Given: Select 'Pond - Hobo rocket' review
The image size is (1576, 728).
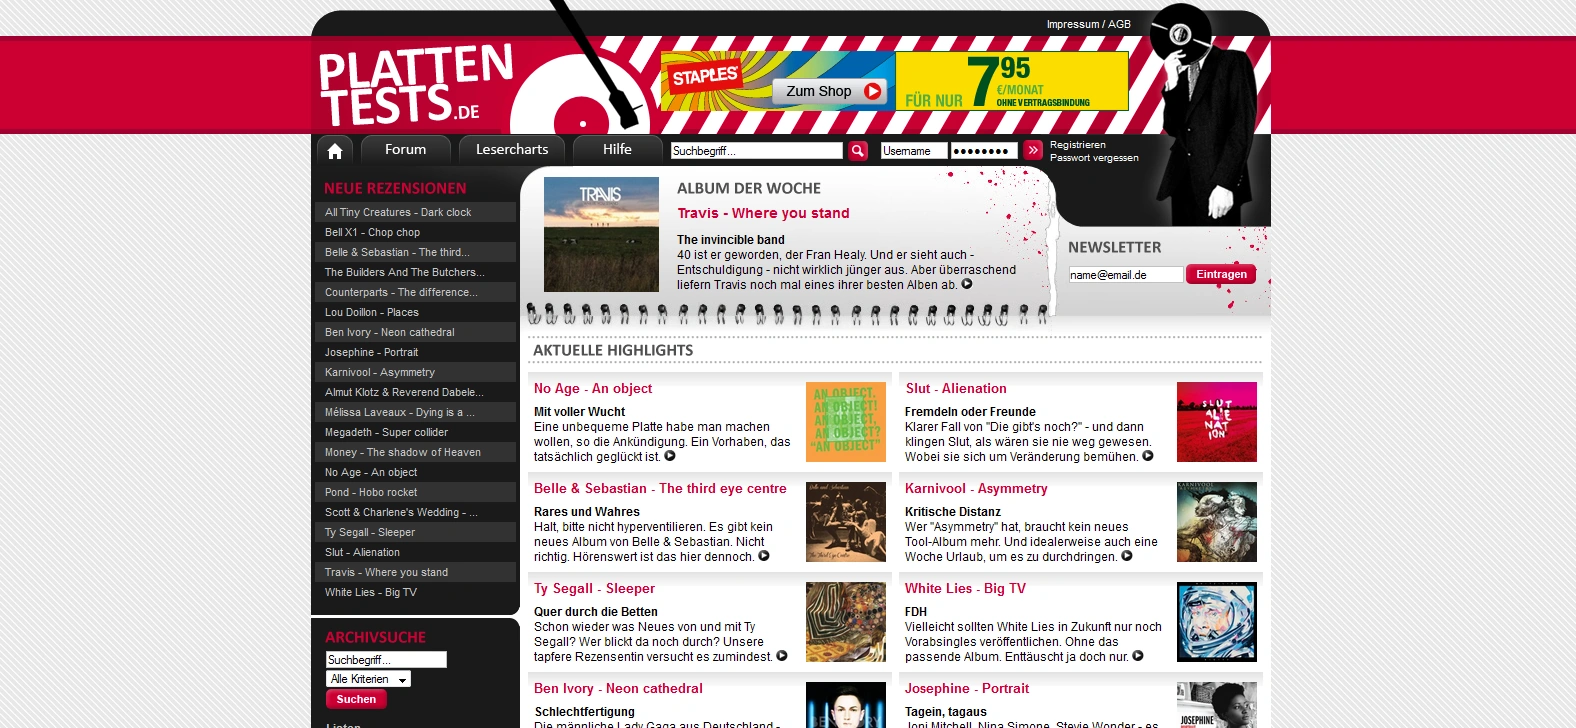Looking at the screenshot, I should [x=415, y=492].
